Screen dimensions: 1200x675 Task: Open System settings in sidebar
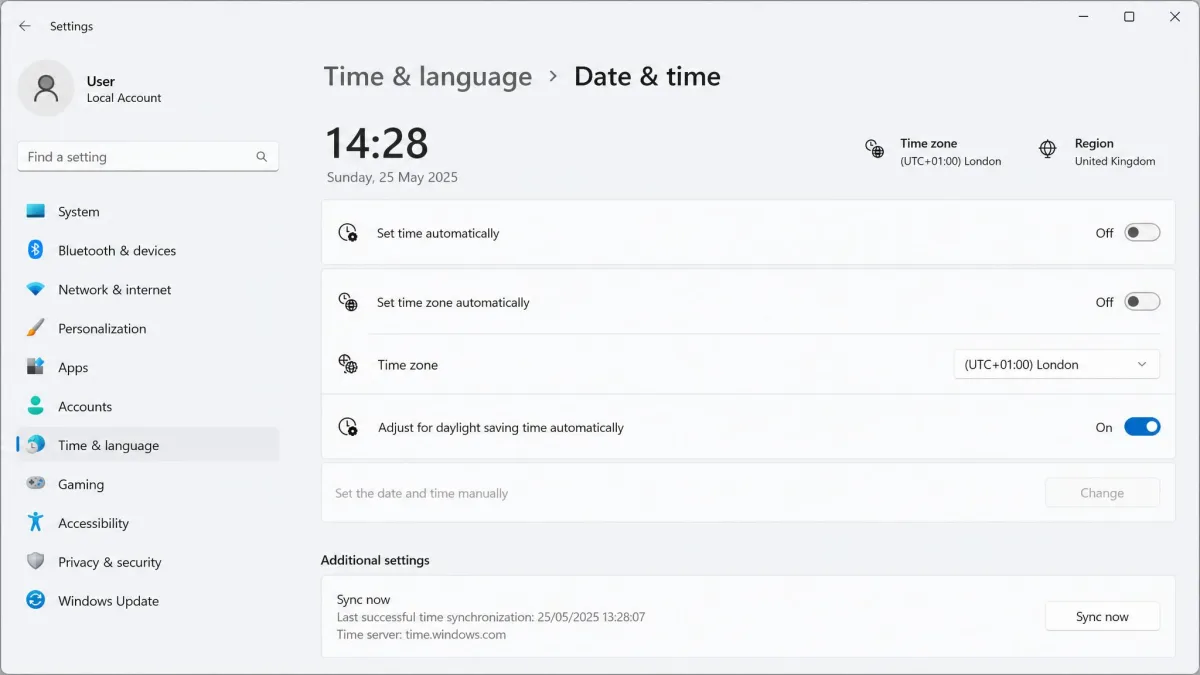coord(148,211)
